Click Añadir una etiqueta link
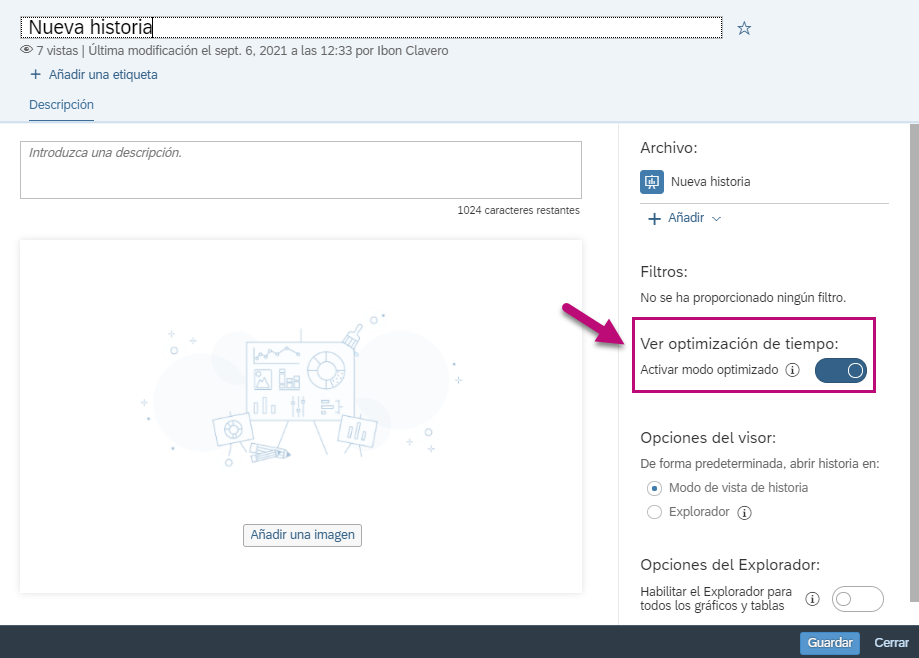 tap(103, 74)
